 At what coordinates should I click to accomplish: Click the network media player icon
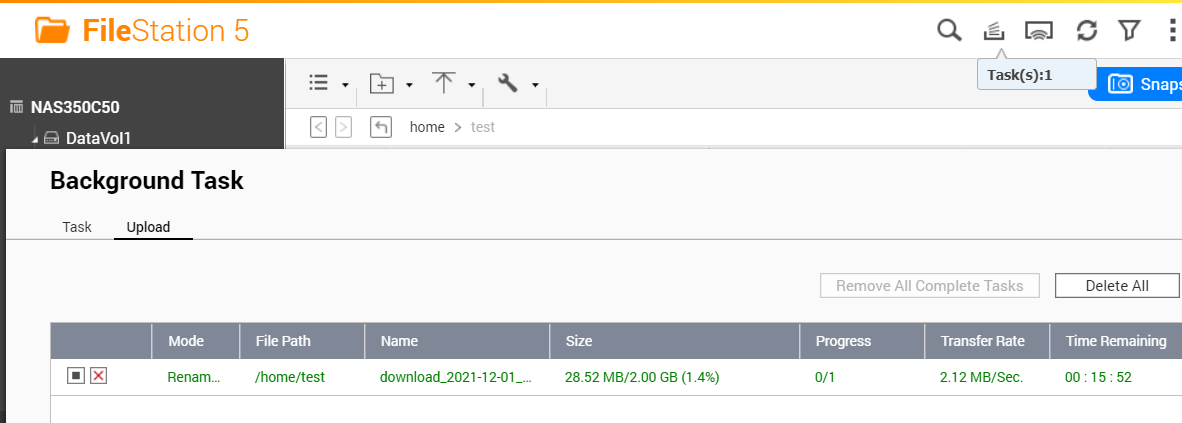click(1039, 31)
